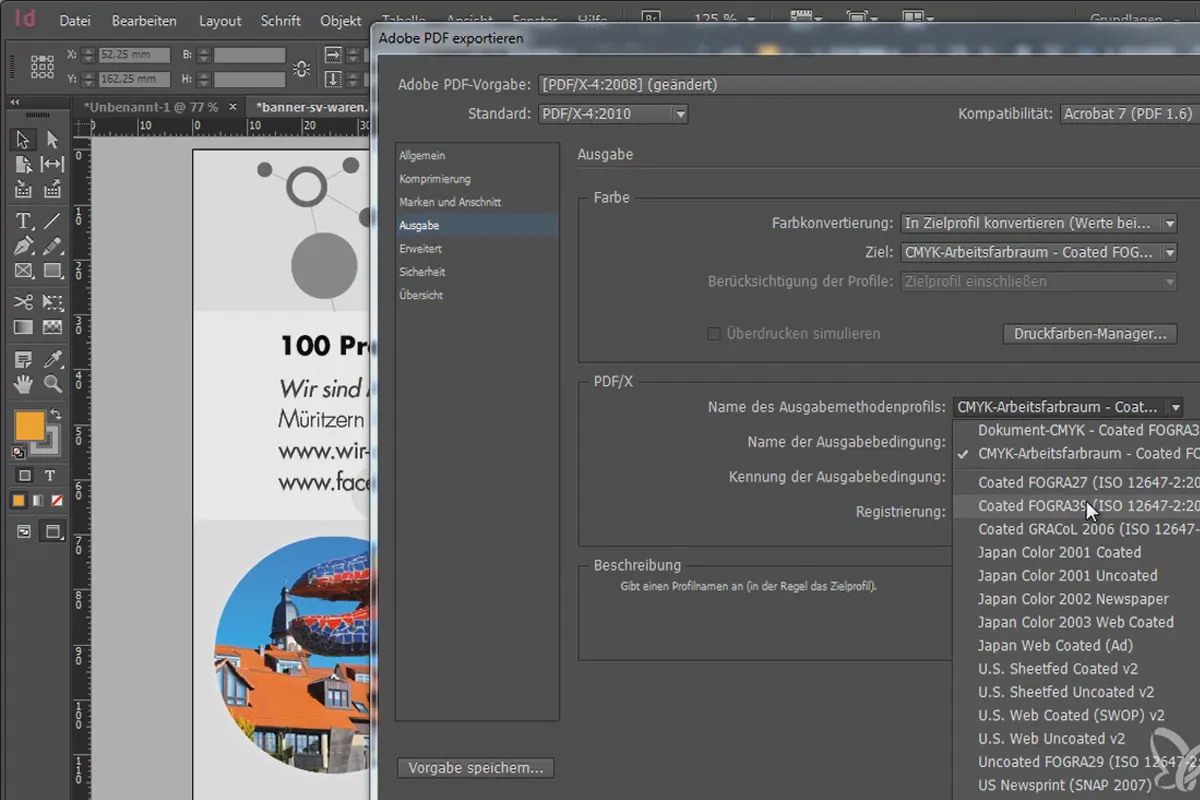Image resolution: width=1200 pixels, height=800 pixels.
Task: Apply gradient to the selection
Action: [38, 500]
